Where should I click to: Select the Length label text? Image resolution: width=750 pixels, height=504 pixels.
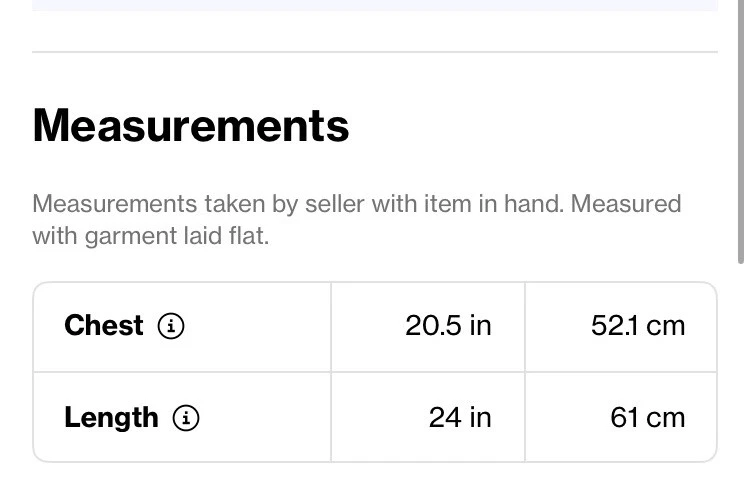(111, 418)
